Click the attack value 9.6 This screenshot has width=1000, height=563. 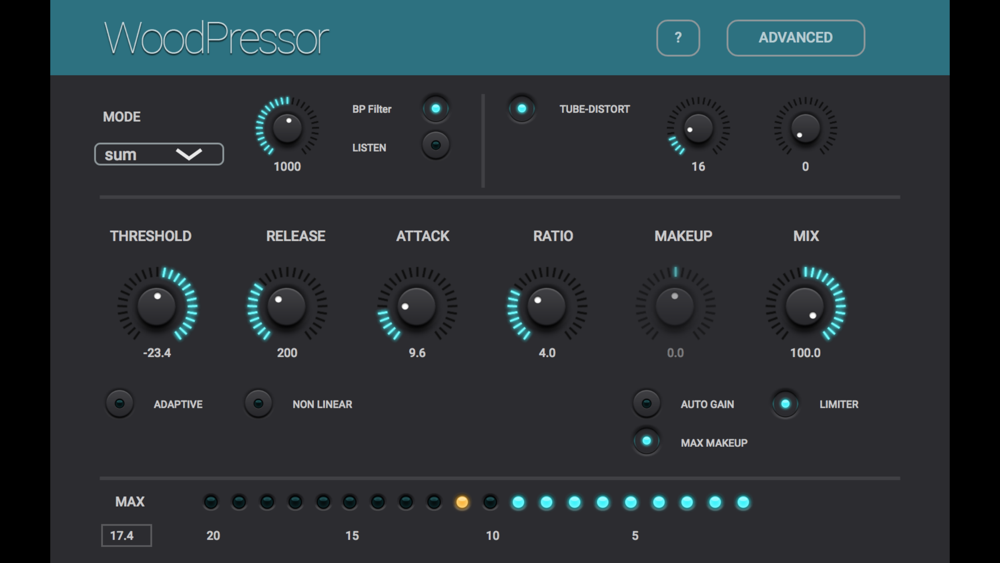(417, 353)
